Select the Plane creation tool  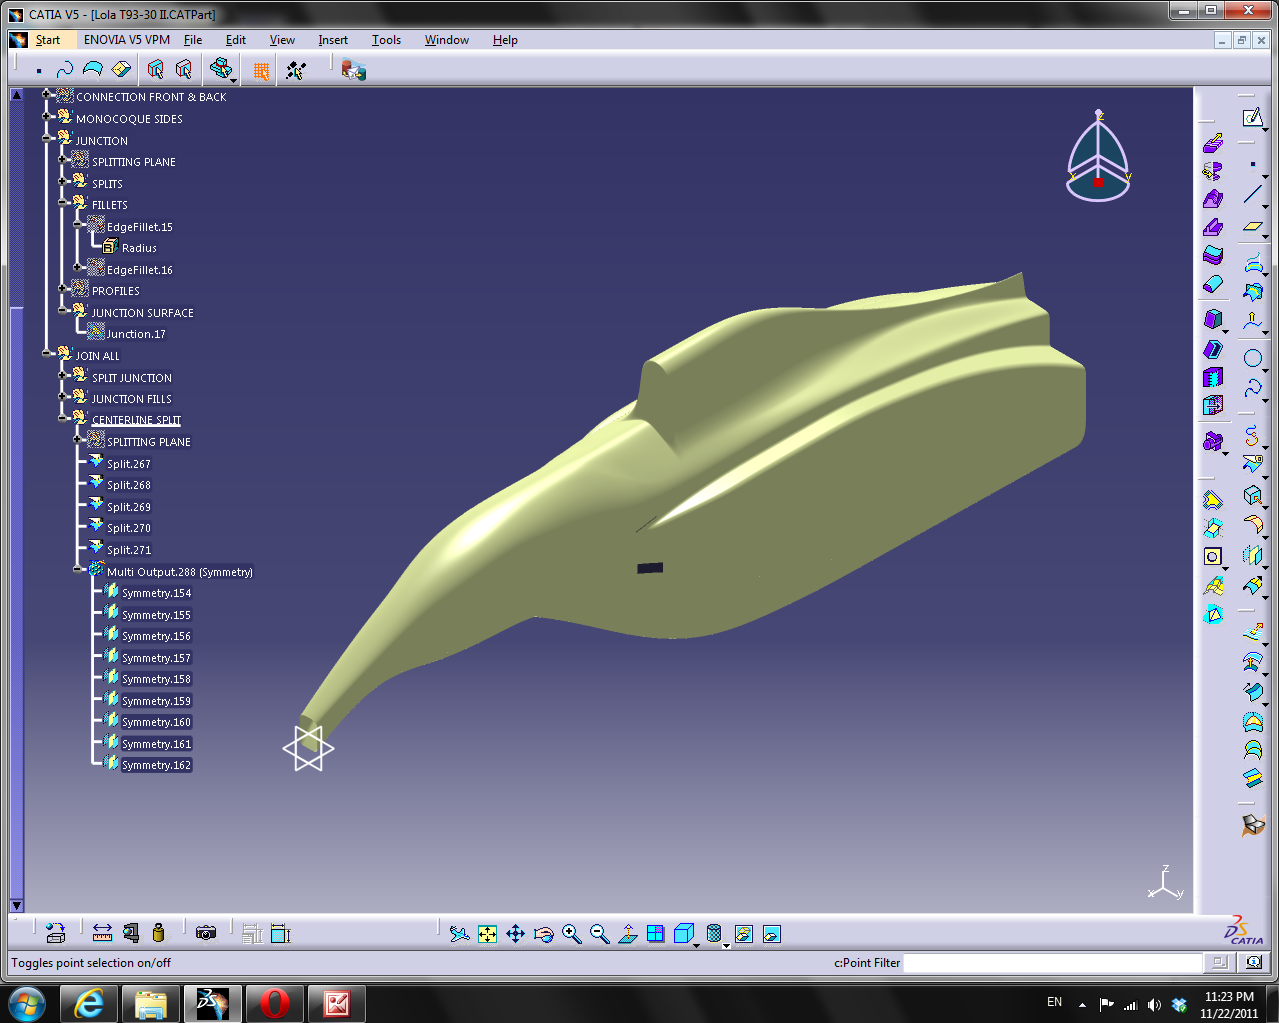click(1251, 227)
